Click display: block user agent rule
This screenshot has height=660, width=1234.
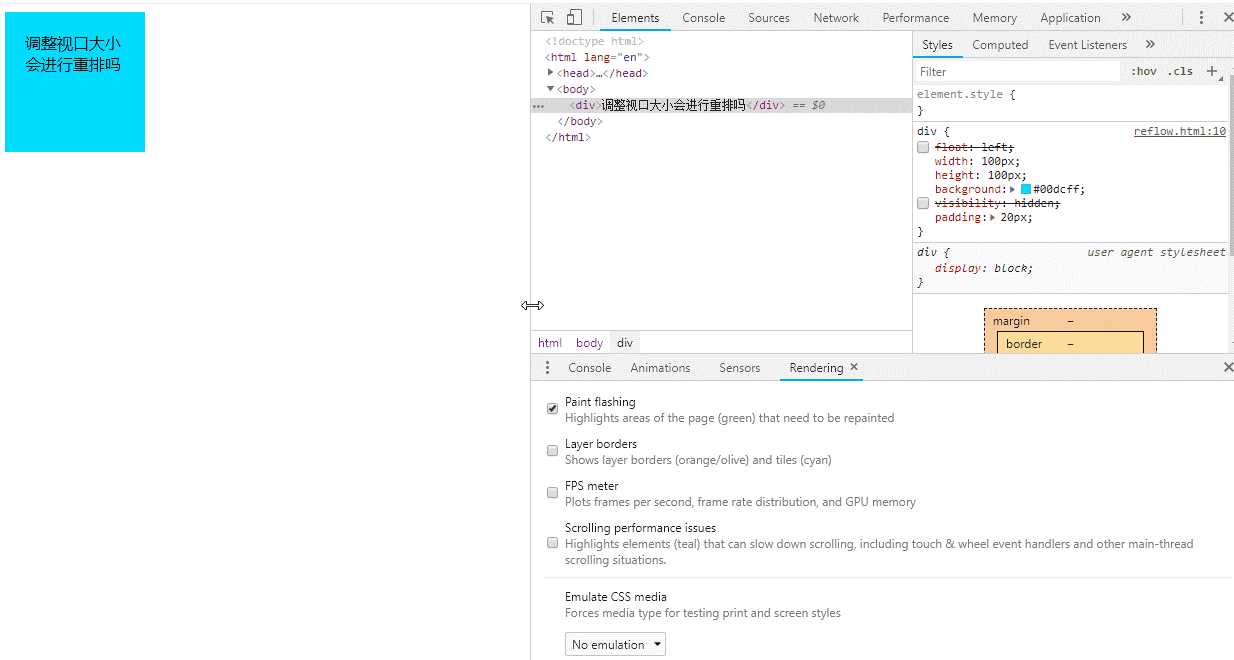click(x=984, y=268)
